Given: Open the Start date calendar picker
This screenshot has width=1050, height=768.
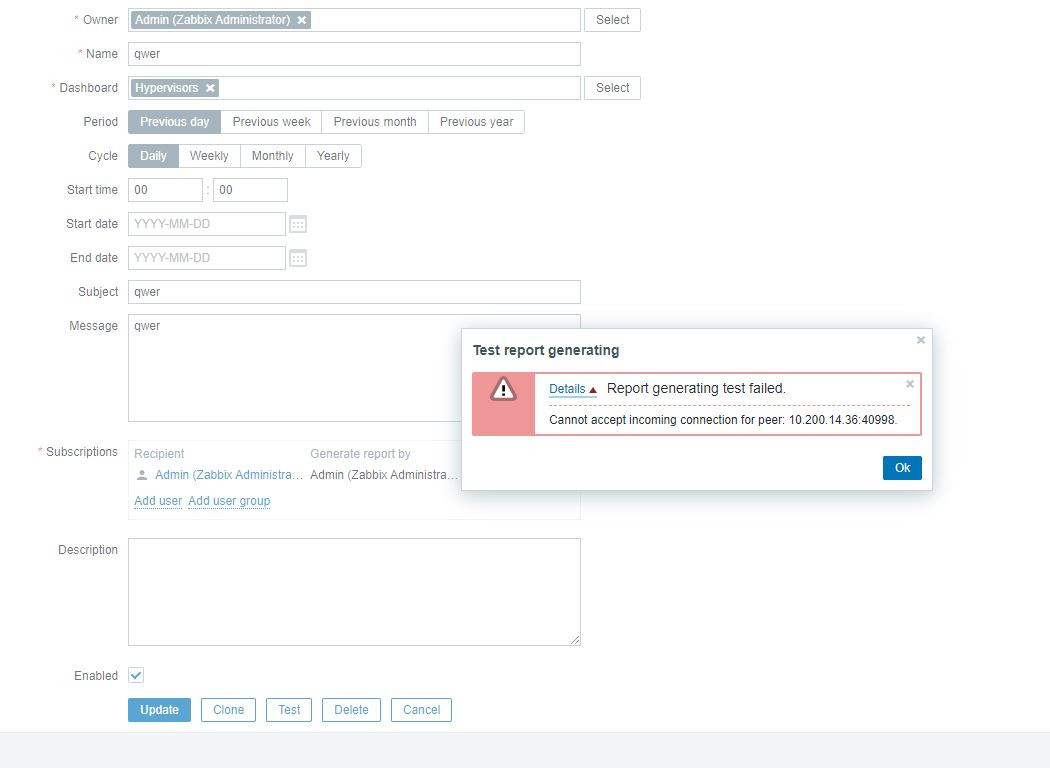Looking at the screenshot, I should pyautogui.click(x=298, y=224).
